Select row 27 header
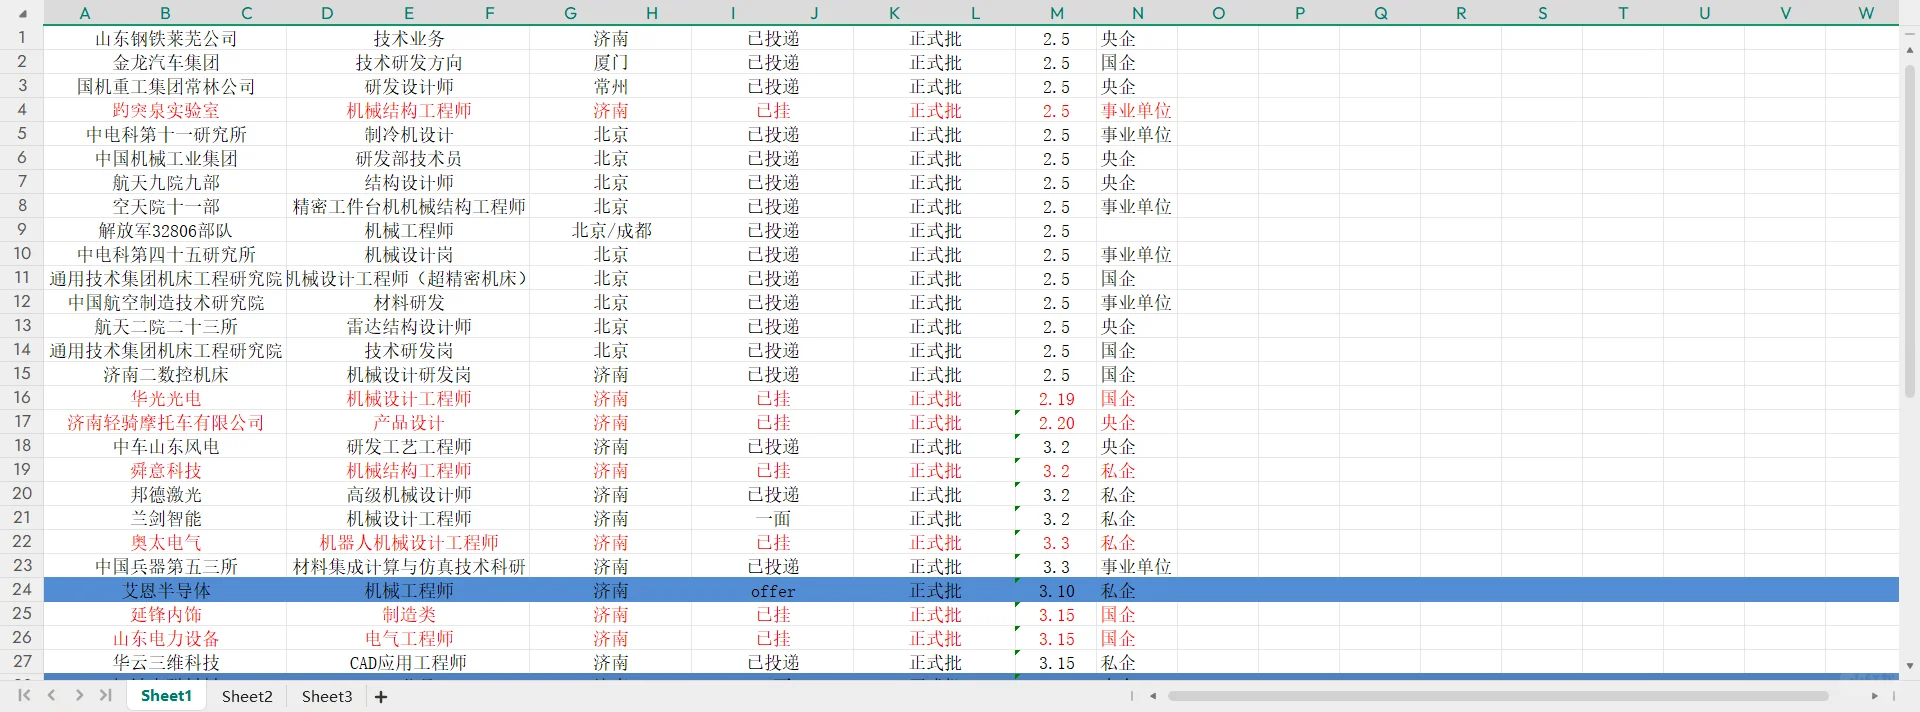 click(22, 662)
